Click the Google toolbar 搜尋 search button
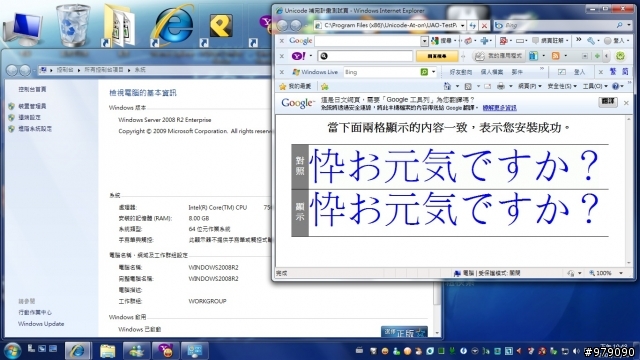This screenshot has width=640, height=360. (442, 40)
